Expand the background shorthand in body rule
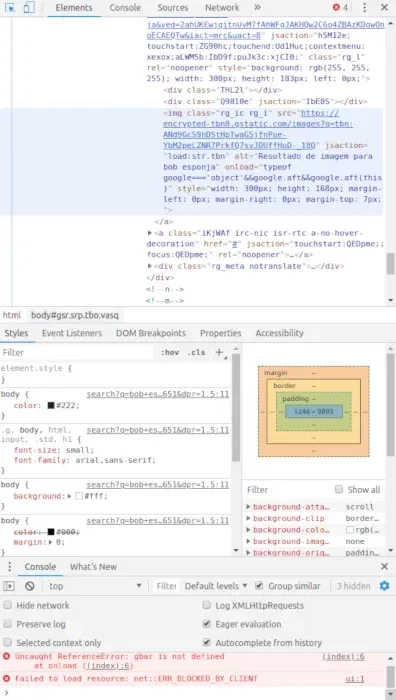Screen dimensions: 396x700 (70, 496)
